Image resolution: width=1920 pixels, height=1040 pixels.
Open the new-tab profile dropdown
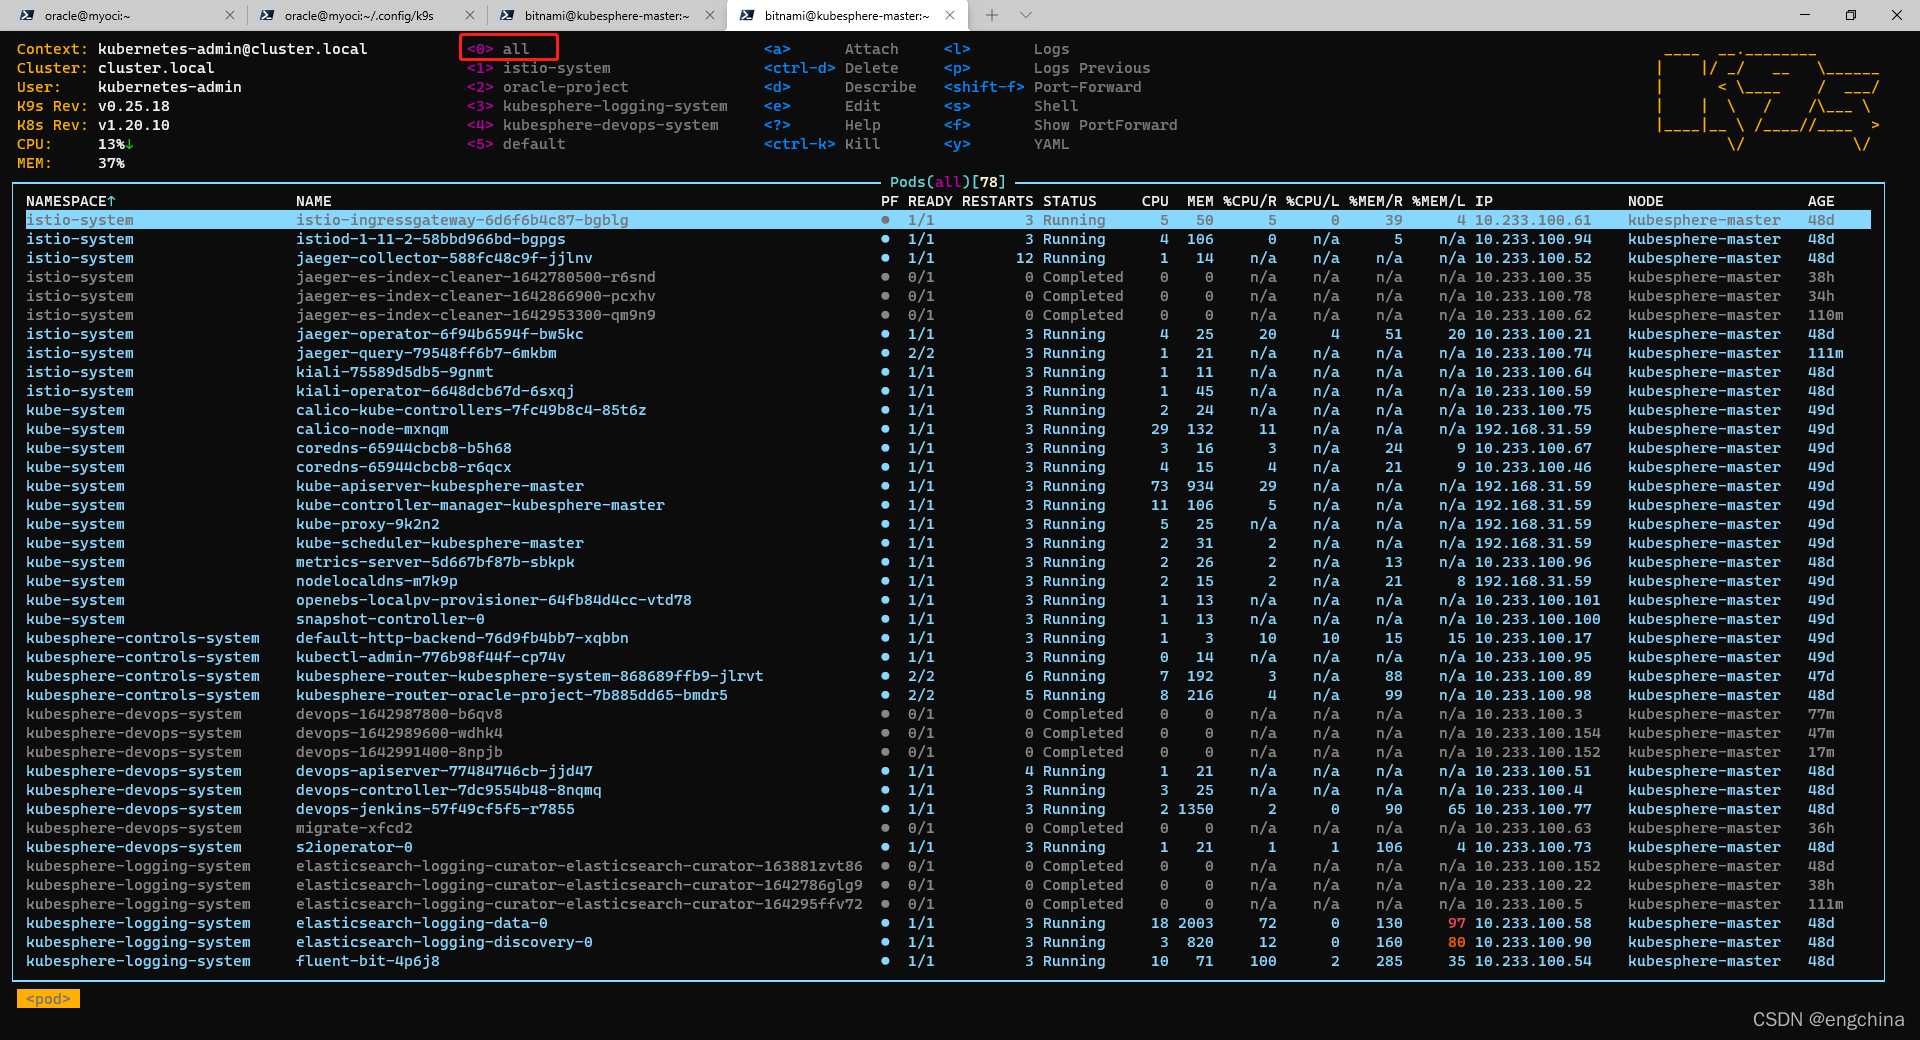(x=1026, y=15)
